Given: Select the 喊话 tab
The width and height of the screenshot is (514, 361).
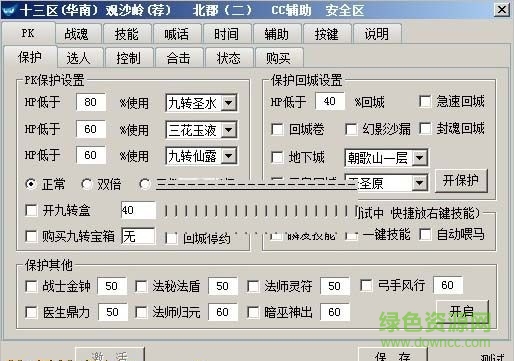Looking at the screenshot, I should (x=177, y=34).
